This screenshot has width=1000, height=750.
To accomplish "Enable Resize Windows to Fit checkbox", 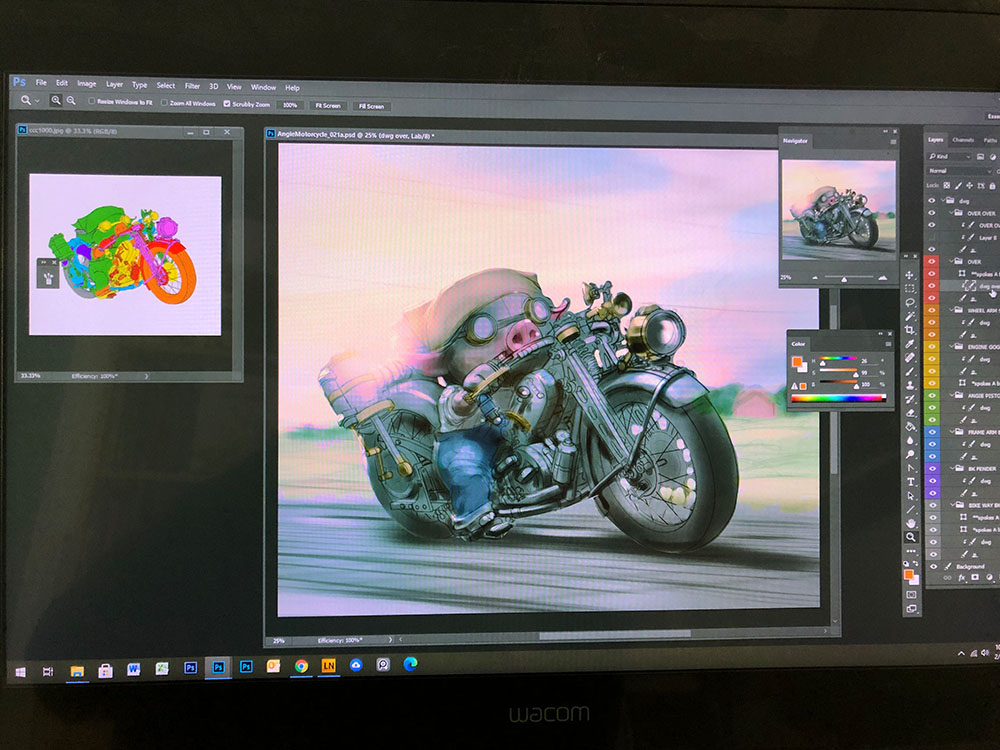I will coord(91,101).
